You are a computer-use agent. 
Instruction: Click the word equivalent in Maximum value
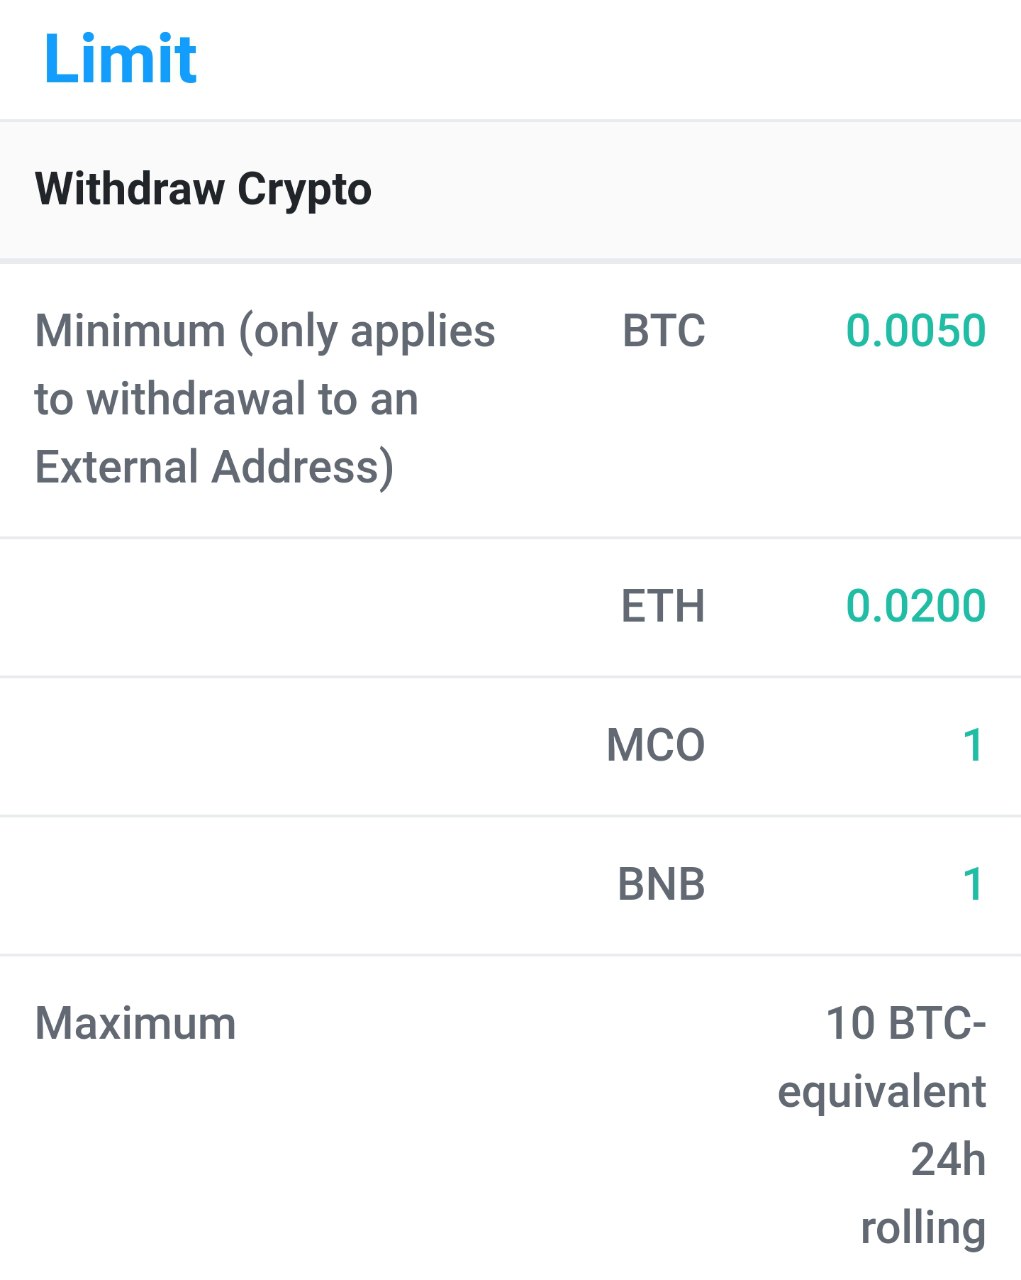pyautogui.click(x=882, y=1091)
